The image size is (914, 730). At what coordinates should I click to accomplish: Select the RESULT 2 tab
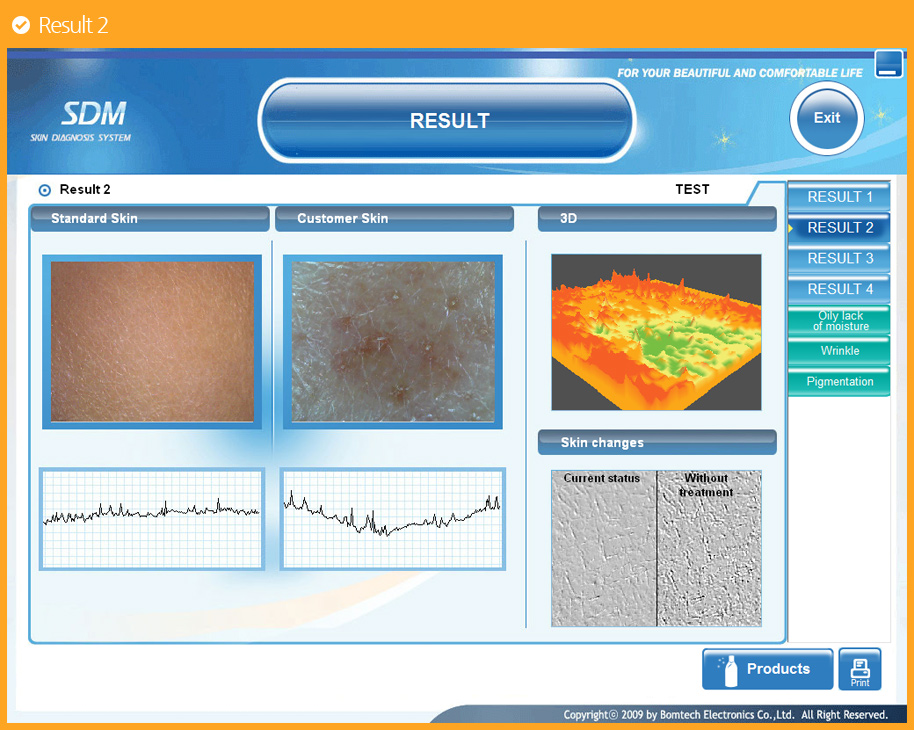(x=839, y=228)
